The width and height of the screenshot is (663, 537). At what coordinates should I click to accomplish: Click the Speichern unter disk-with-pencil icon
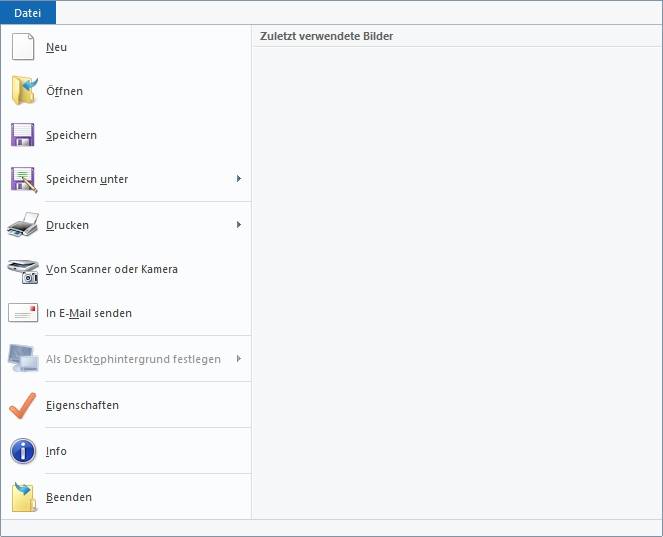coord(24,179)
